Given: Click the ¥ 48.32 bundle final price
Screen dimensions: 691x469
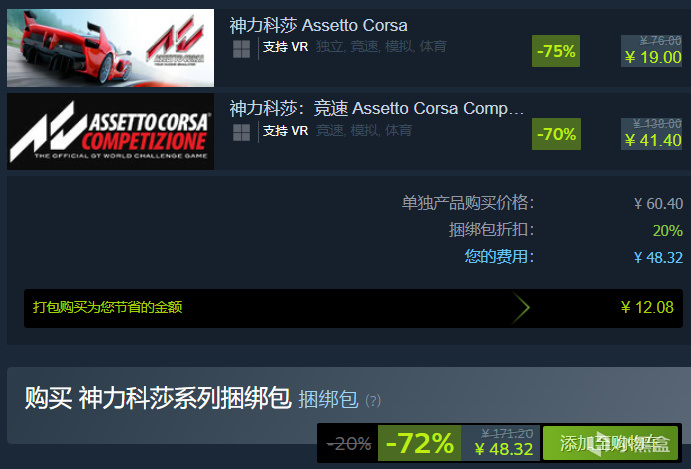Looking at the screenshot, I should [504, 449].
